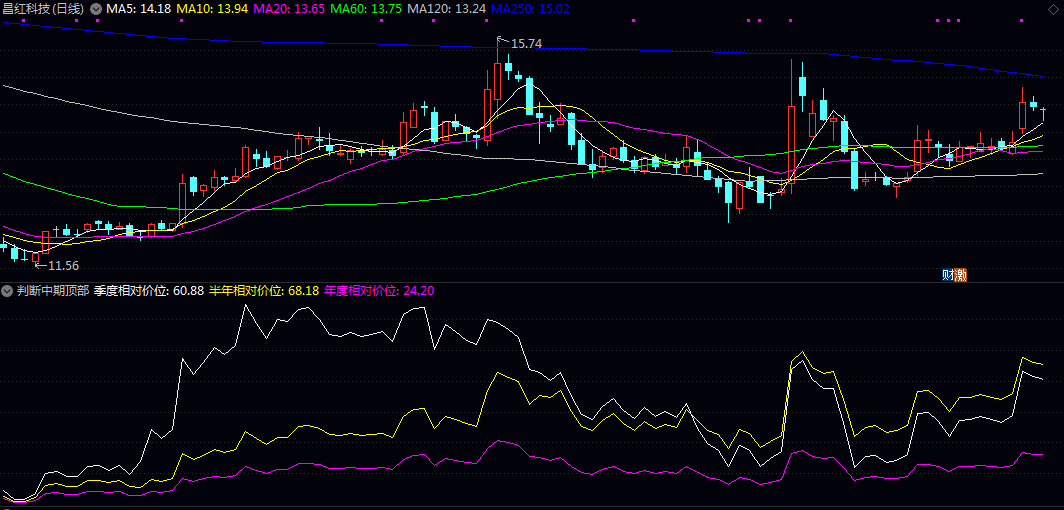1064x510 pixels.
Task: Select the MA250: 15.02 label
Action: (x=530, y=9)
